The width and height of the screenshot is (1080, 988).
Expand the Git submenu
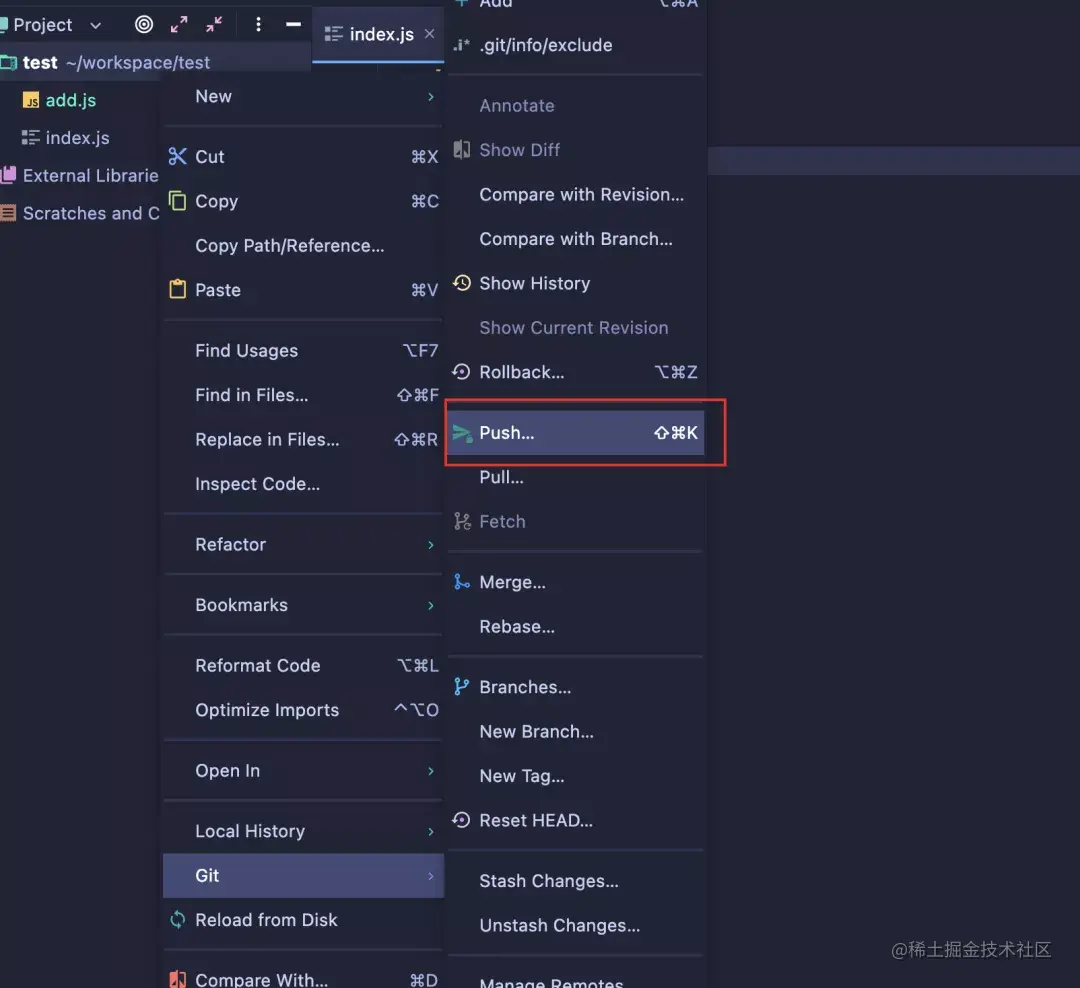tap(303, 876)
